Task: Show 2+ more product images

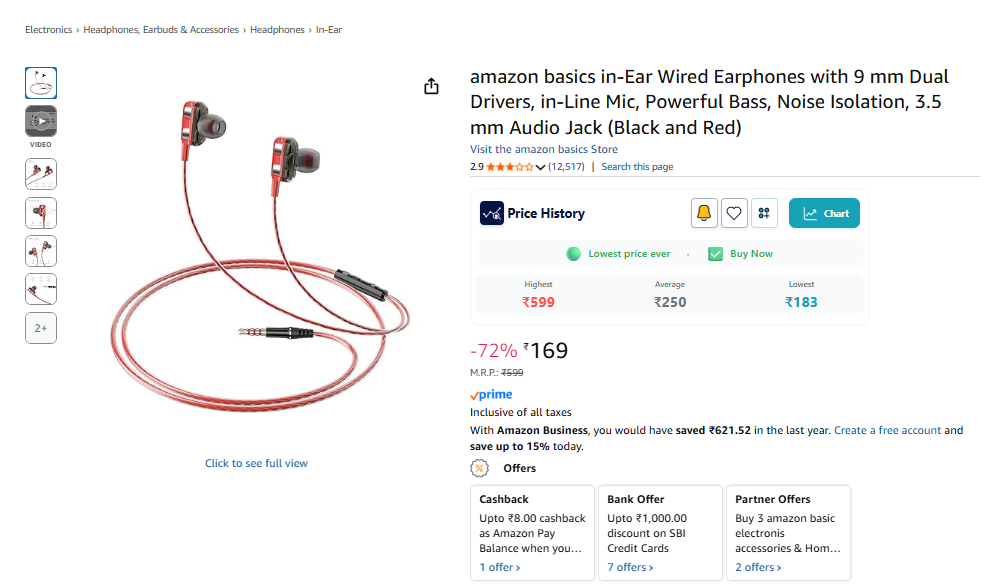Action: coord(41,328)
